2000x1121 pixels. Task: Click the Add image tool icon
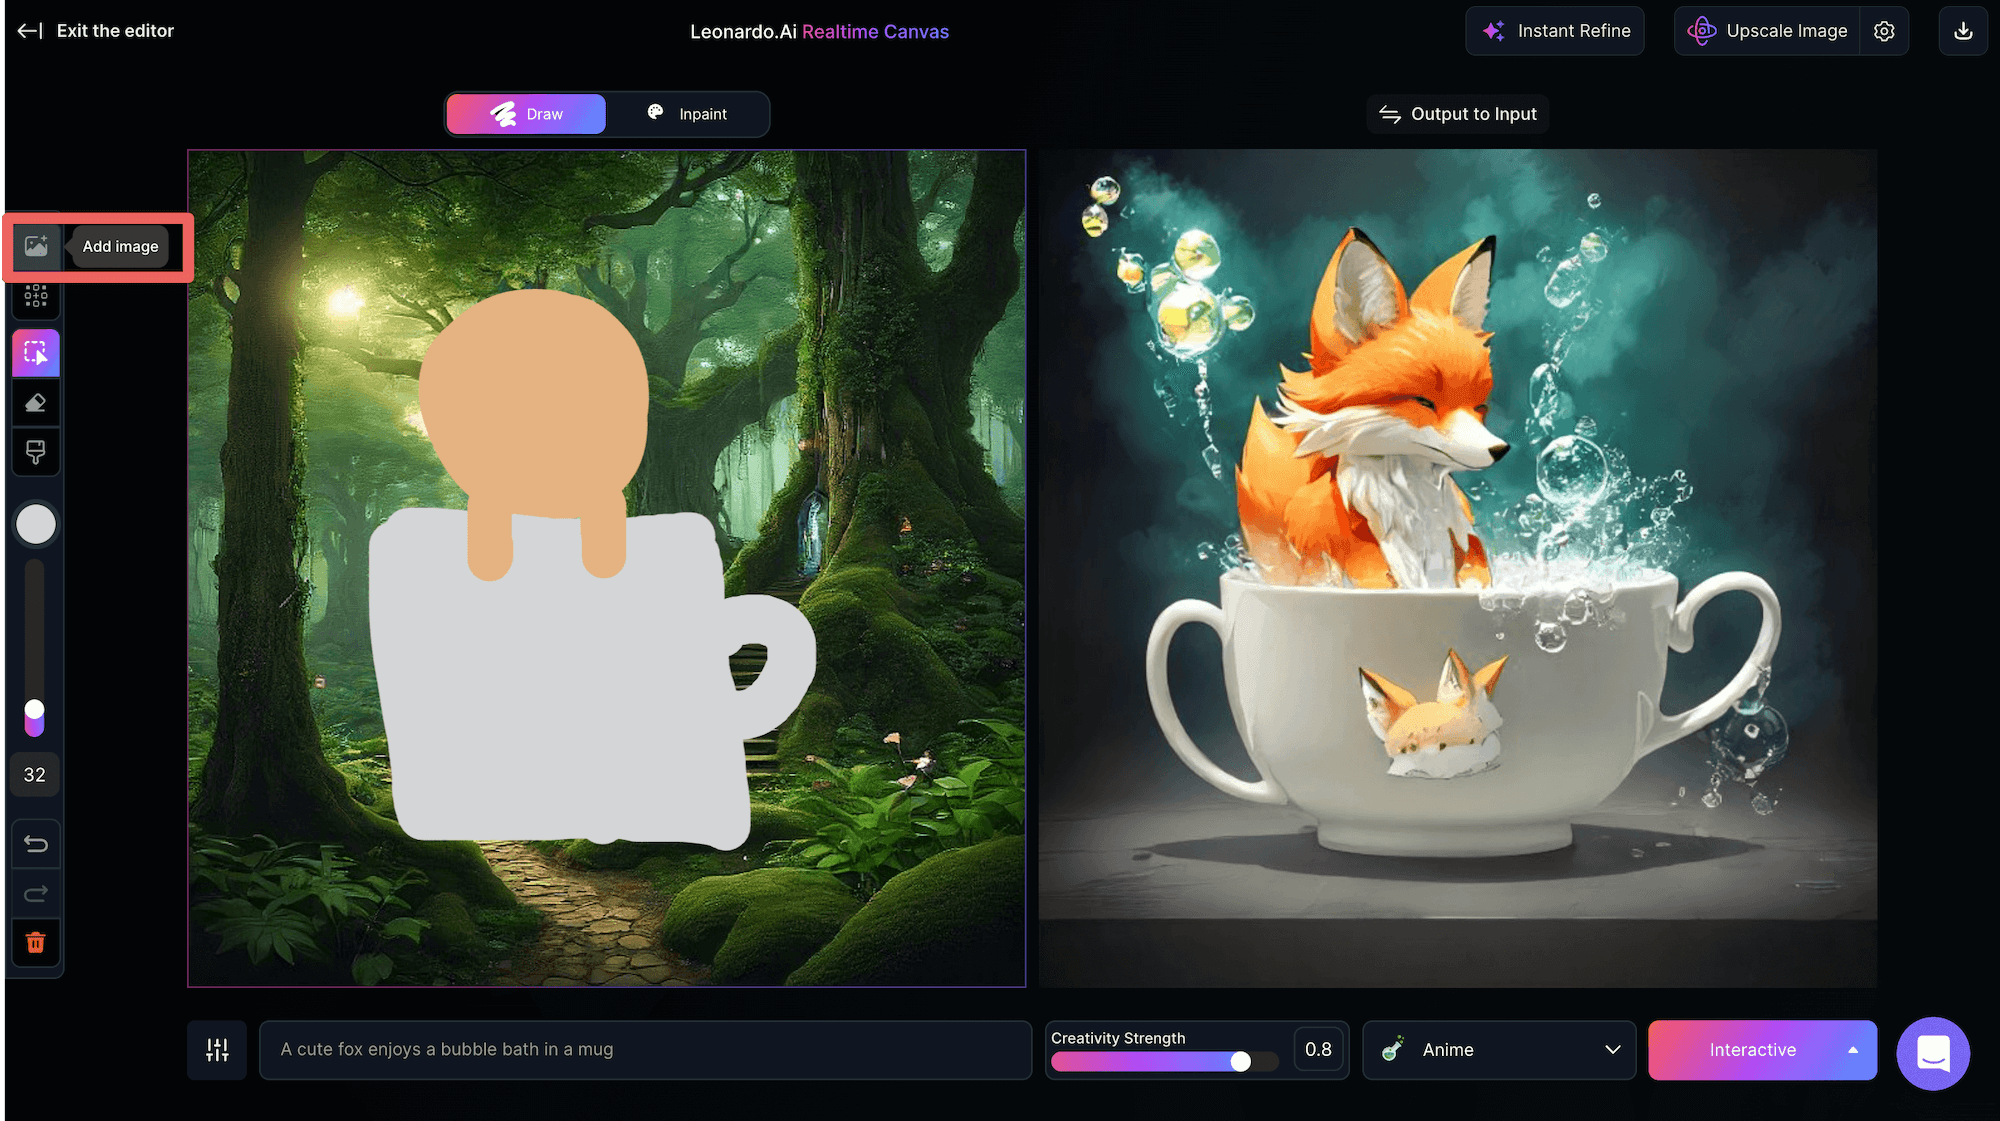tap(36, 246)
